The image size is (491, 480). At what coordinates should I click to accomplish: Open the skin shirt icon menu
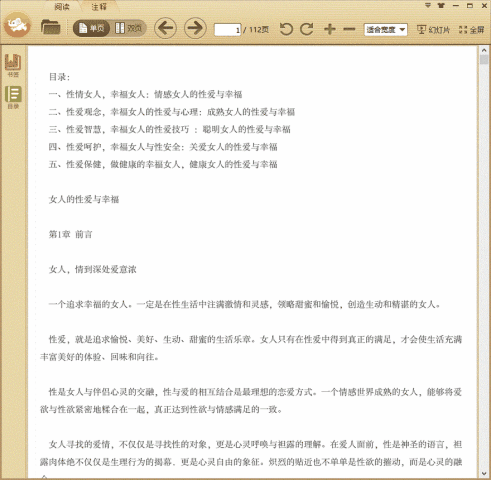[x=441, y=5]
